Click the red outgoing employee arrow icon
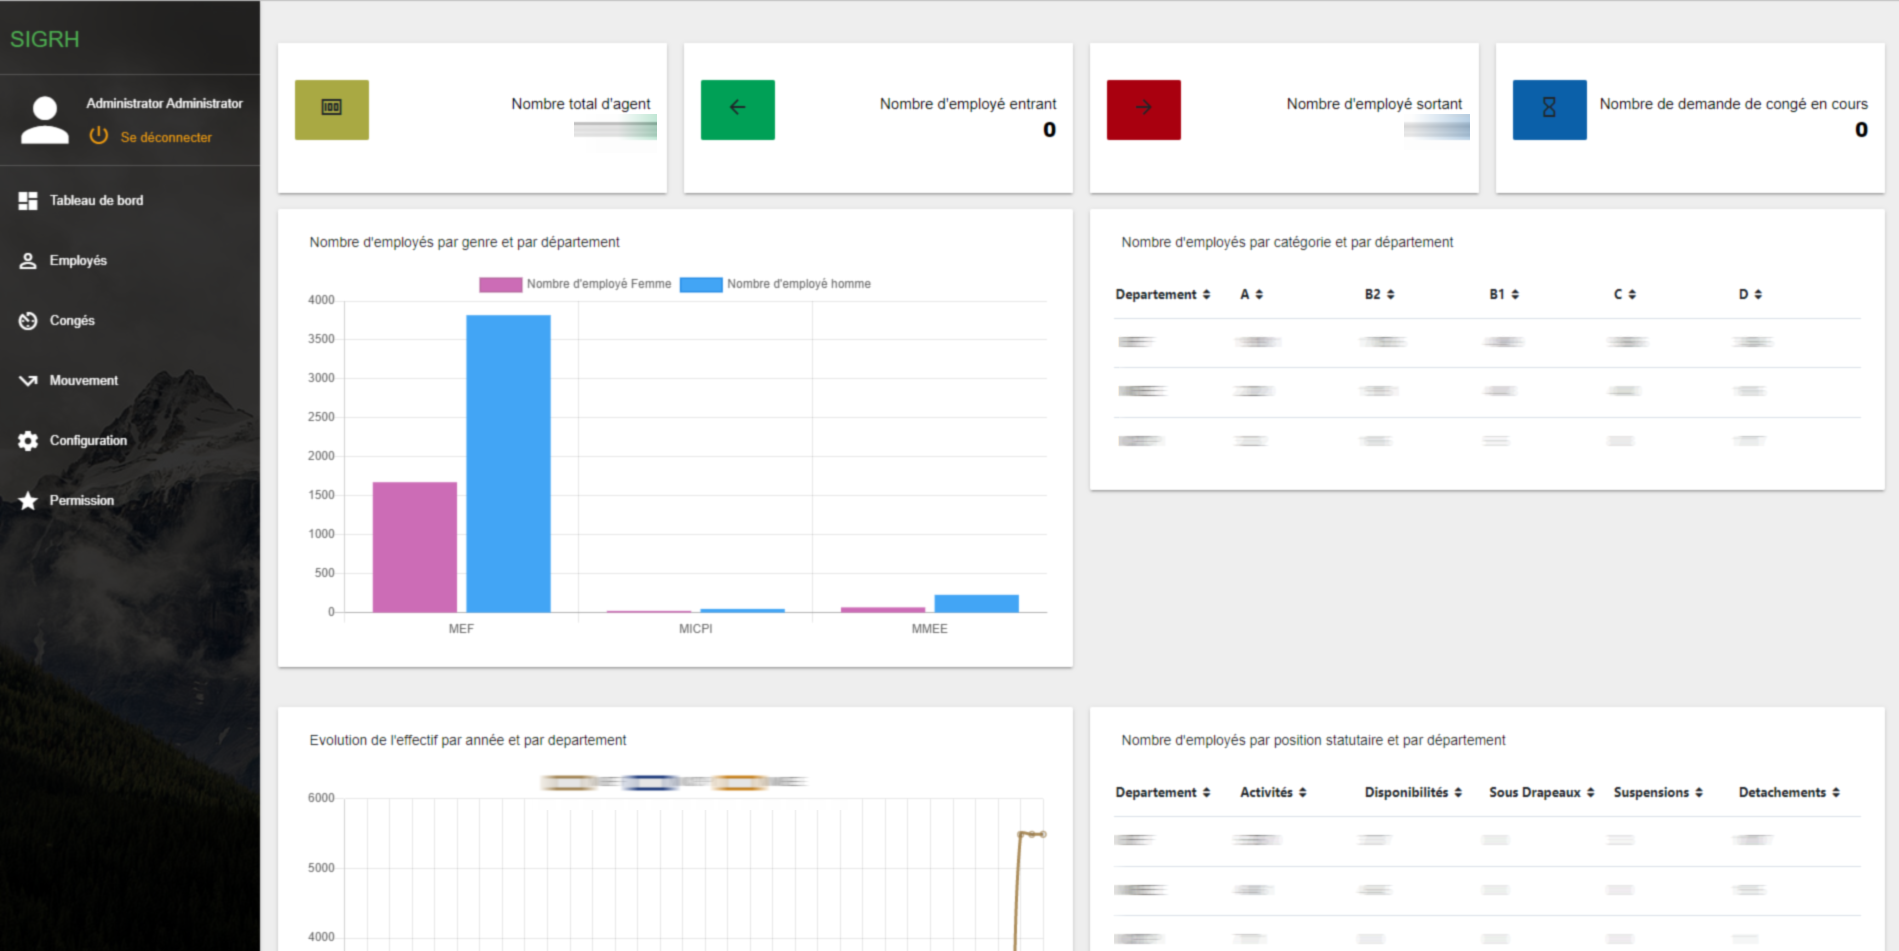Viewport: 1899px width, 951px height. 1143,109
